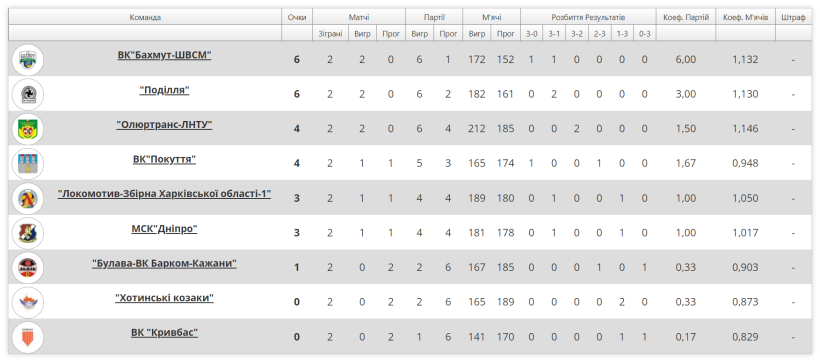Click the Команда column header
Image resolution: width=820 pixels, height=362 pixels.
145,17
